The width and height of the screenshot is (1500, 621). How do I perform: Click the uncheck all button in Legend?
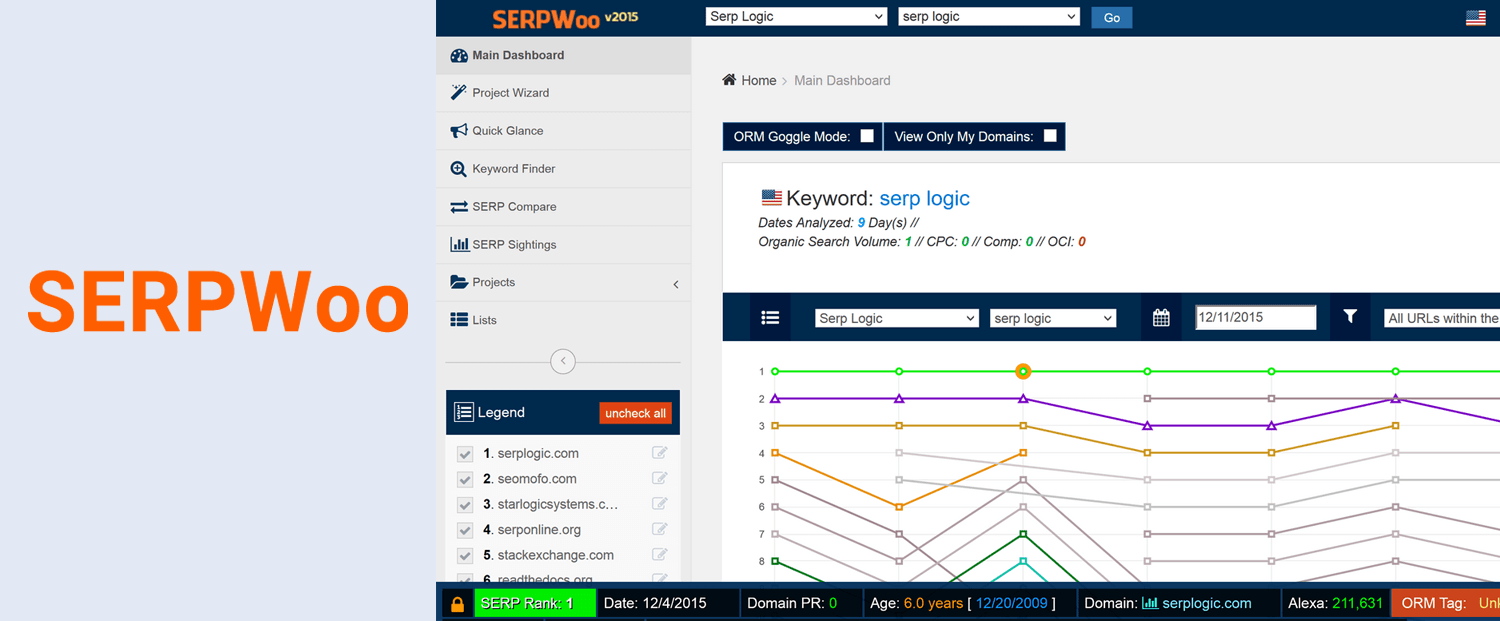(x=635, y=413)
